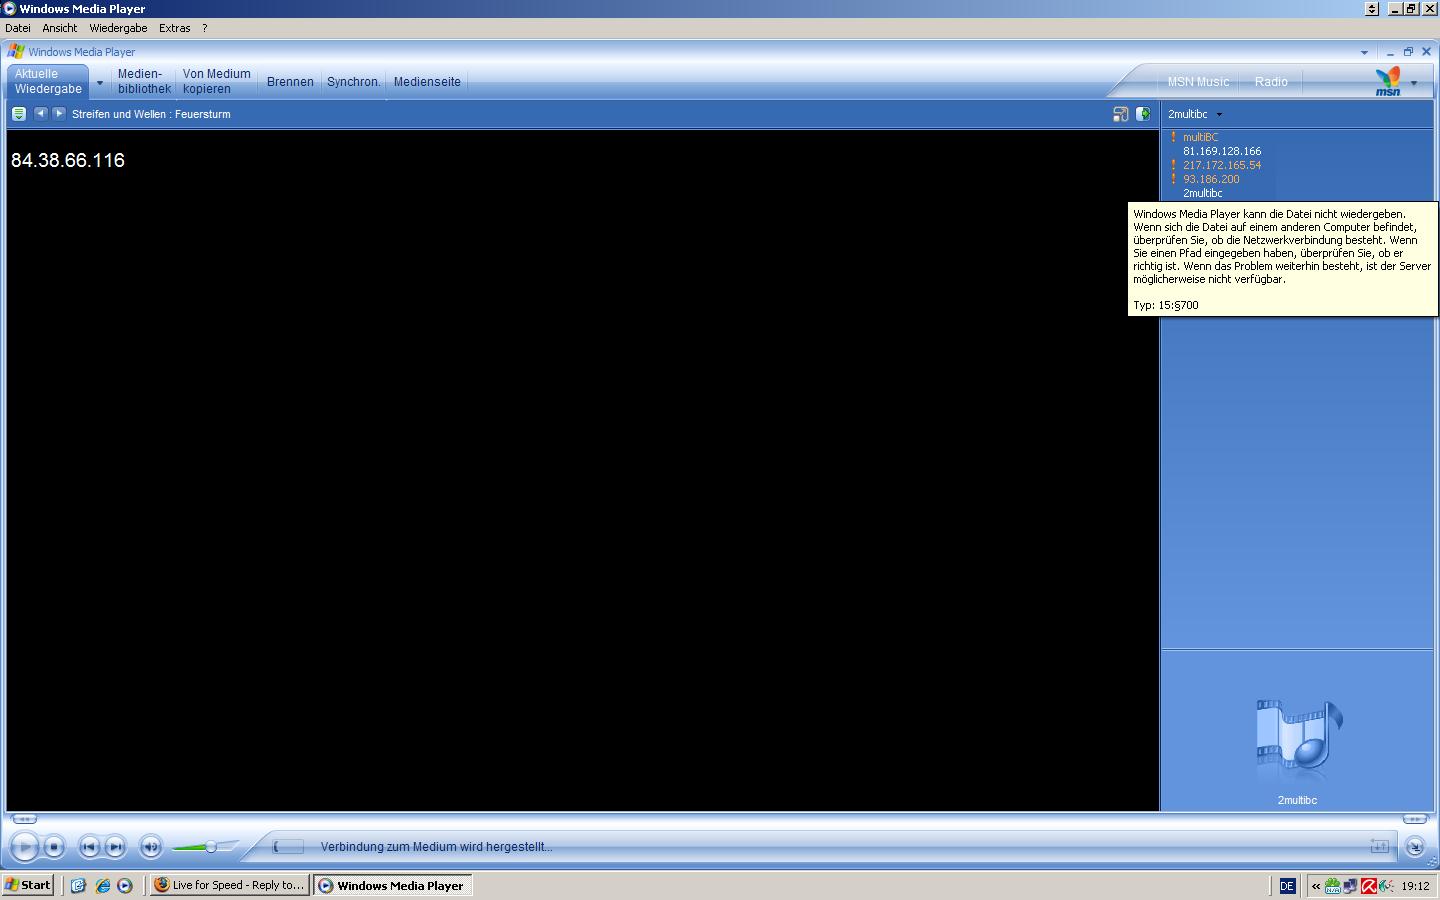Open Live for Speed taskbar window
This screenshot has height=900, width=1440.
click(229, 885)
